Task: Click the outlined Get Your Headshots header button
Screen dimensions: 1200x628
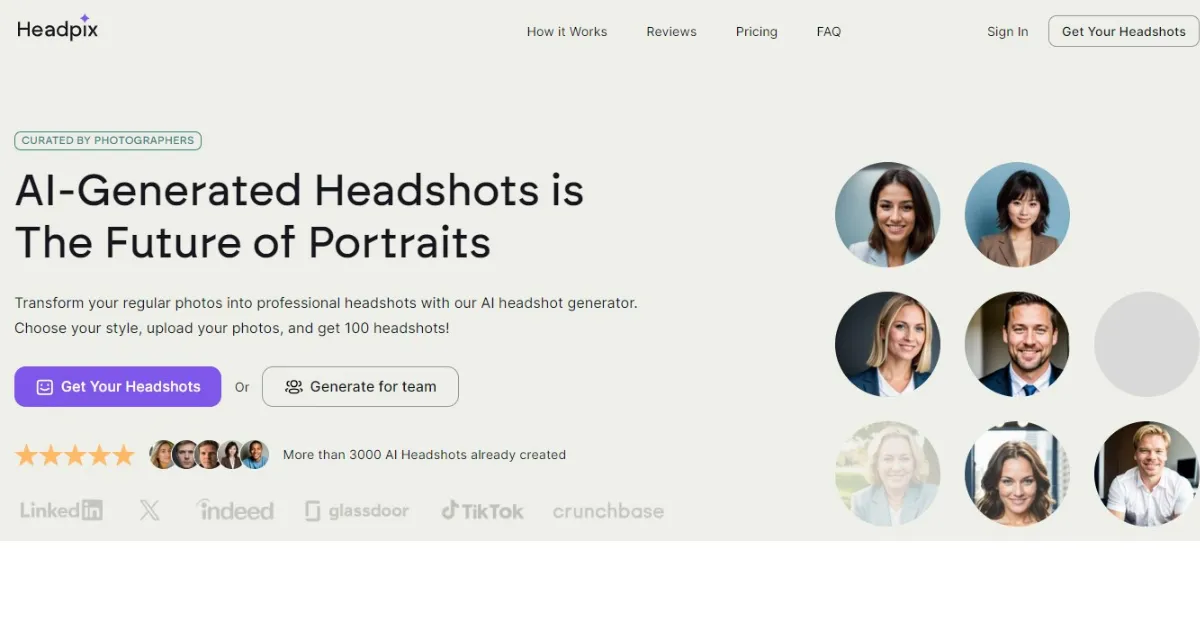Action: (x=1123, y=31)
